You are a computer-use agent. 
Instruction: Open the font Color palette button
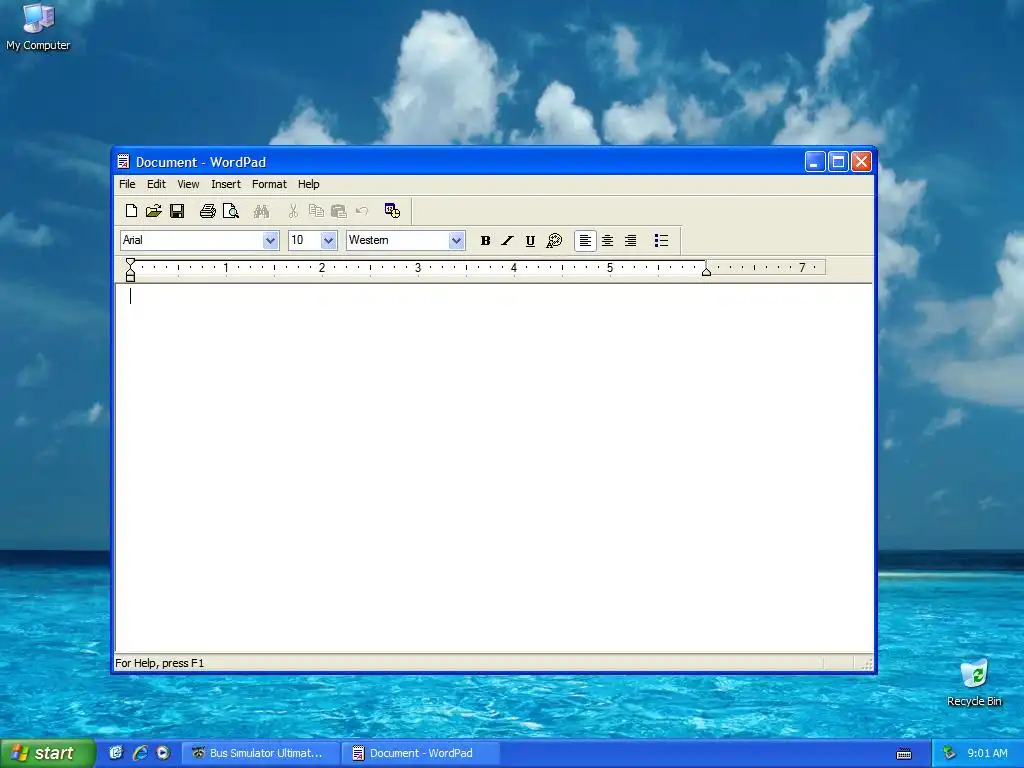pos(554,241)
